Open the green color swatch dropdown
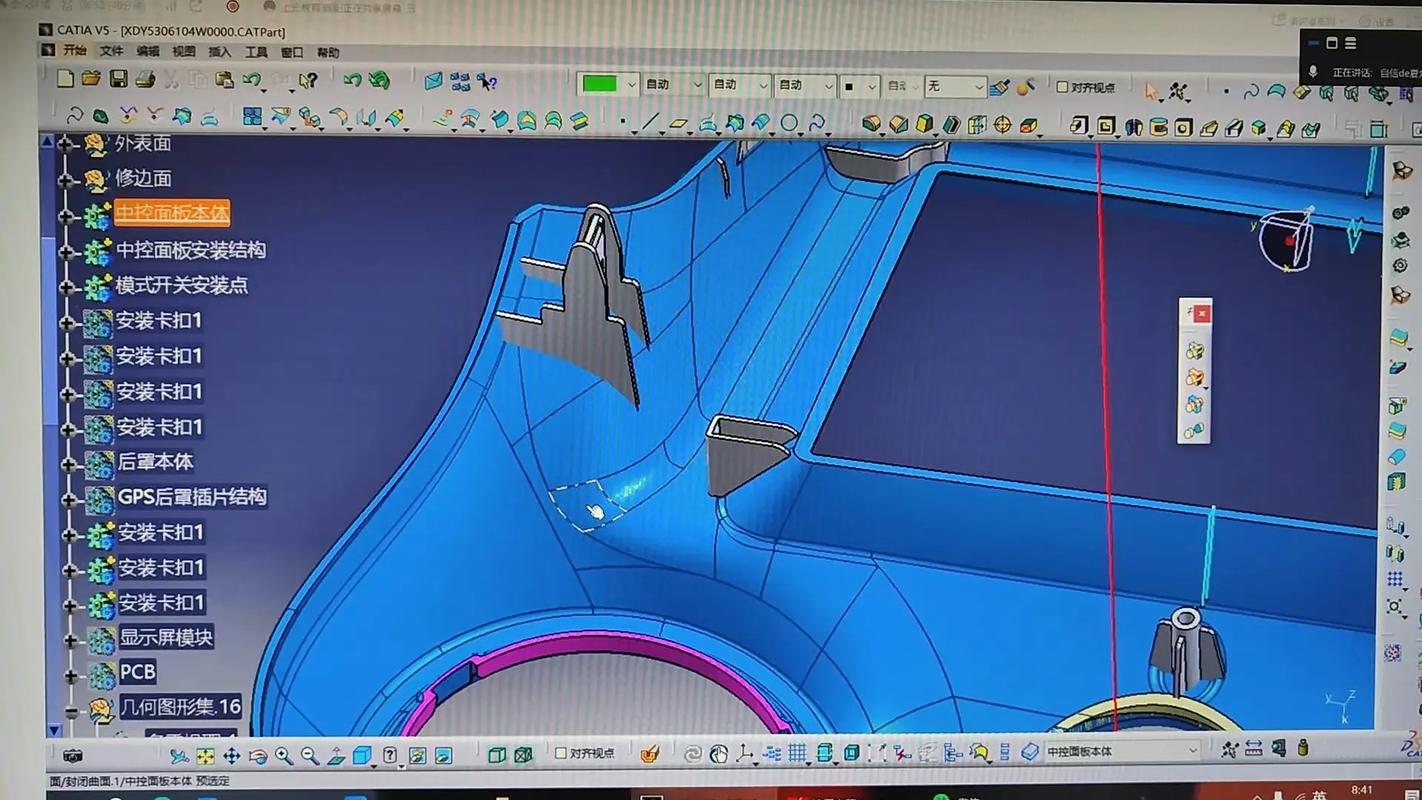Image resolution: width=1422 pixels, height=800 pixels. click(x=609, y=85)
